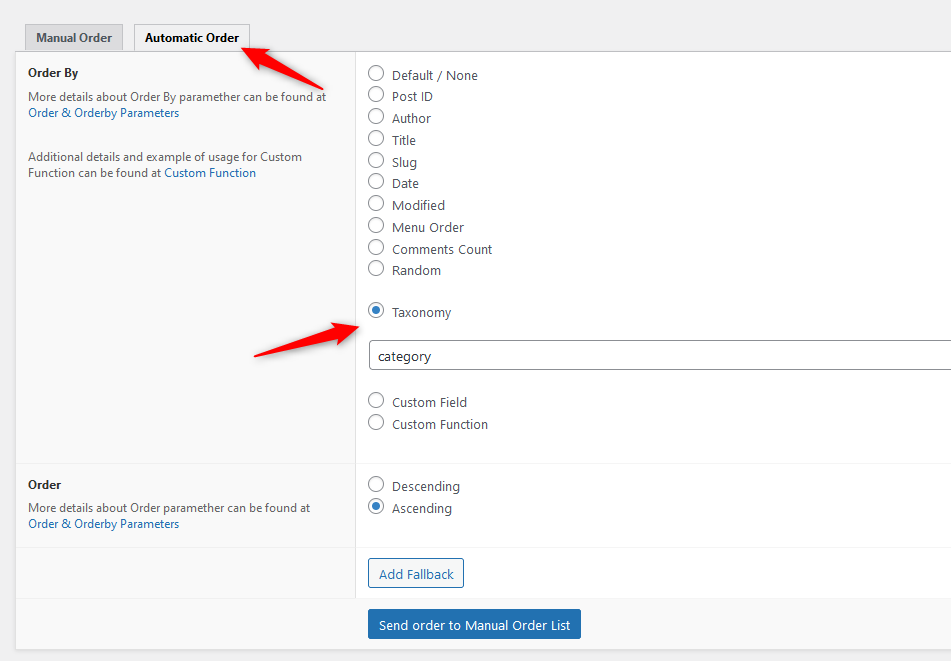
Task: Select the Slug radio button
Action: (376, 160)
